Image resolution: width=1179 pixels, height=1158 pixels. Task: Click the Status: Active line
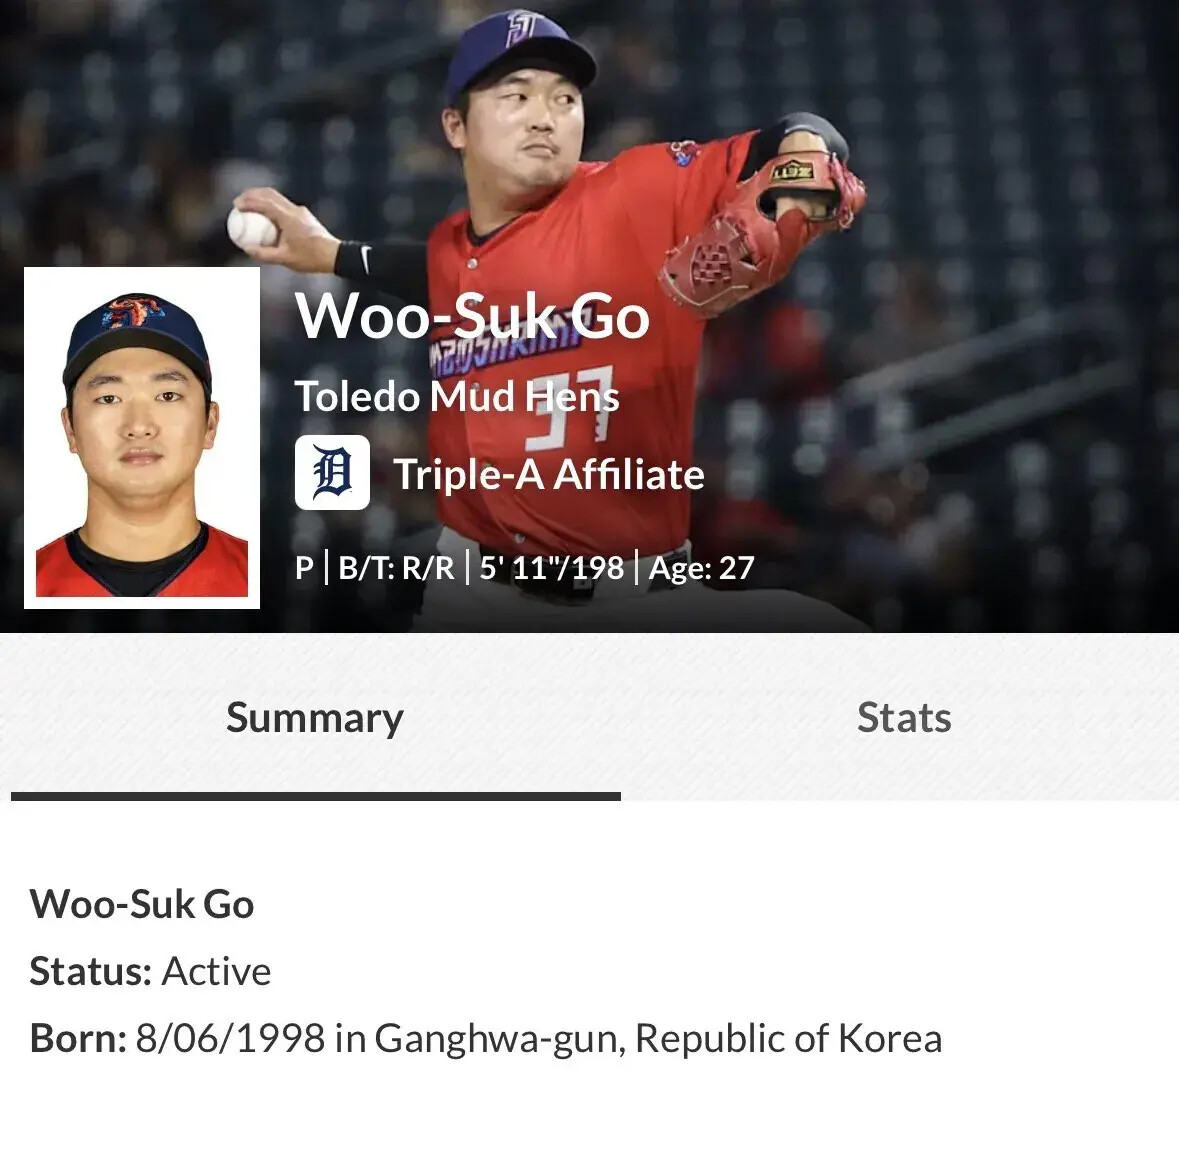tap(150, 971)
